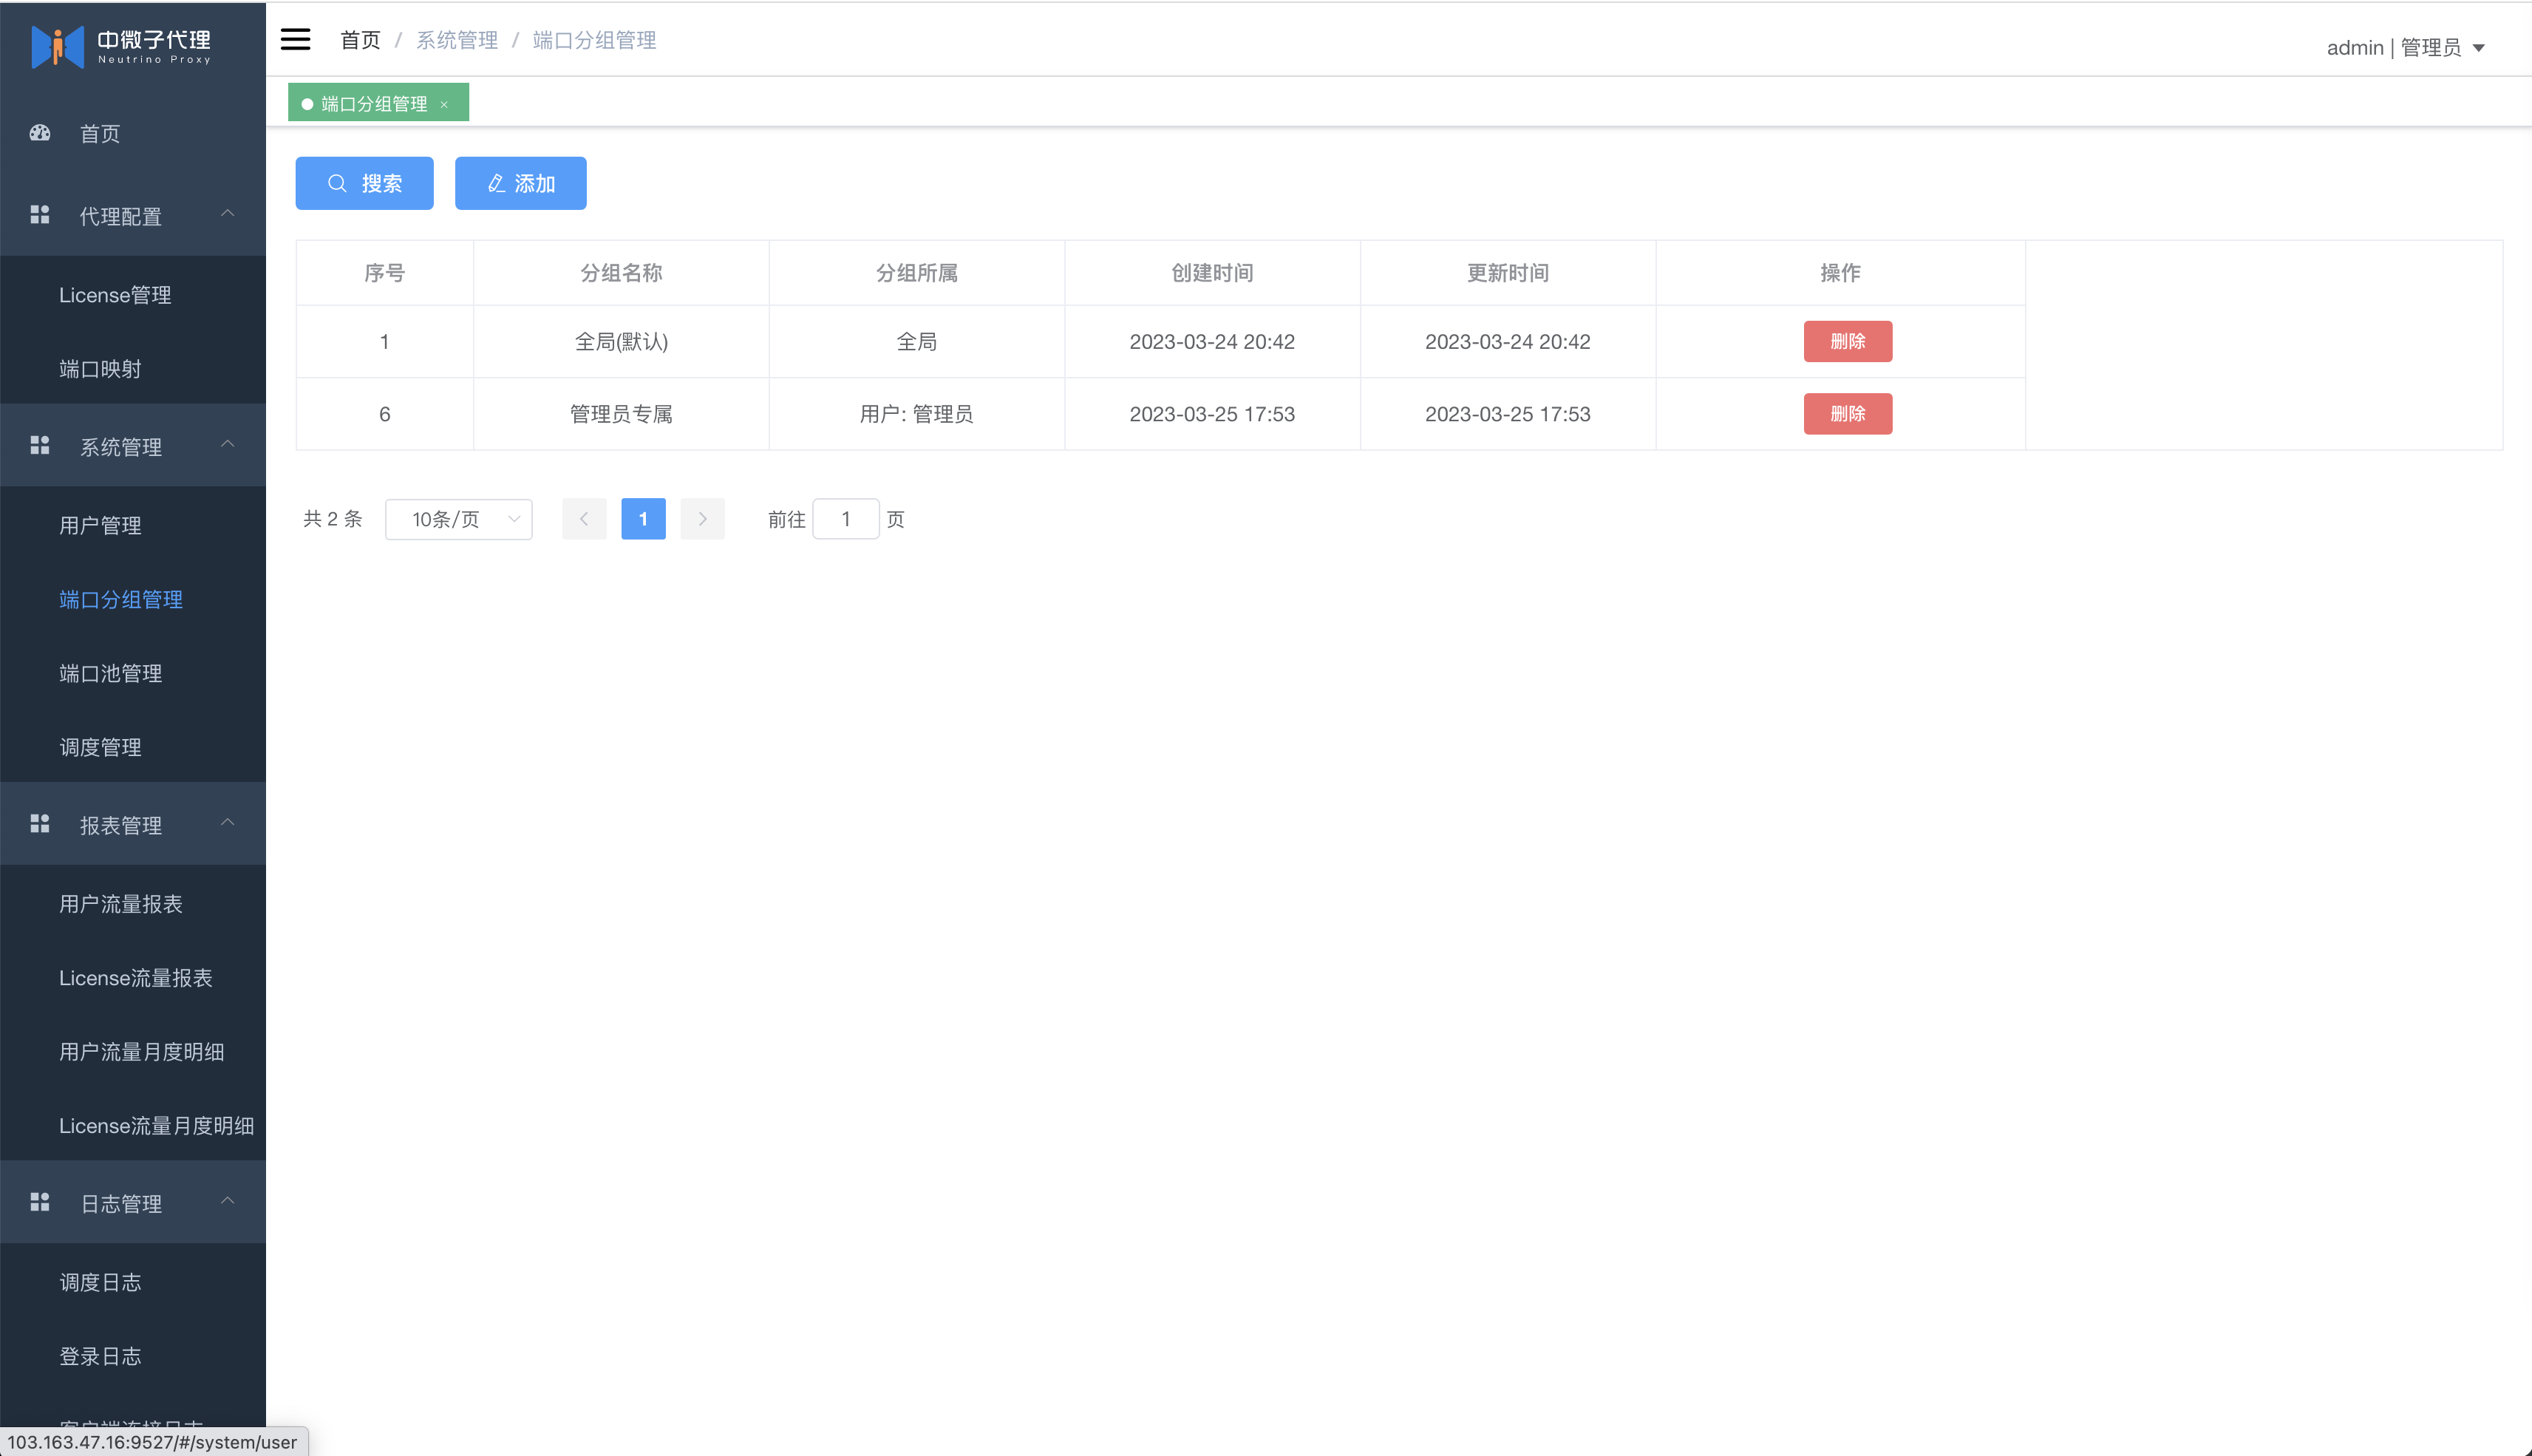
Task: Click the 分组所属 column header
Action: point(917,273)
